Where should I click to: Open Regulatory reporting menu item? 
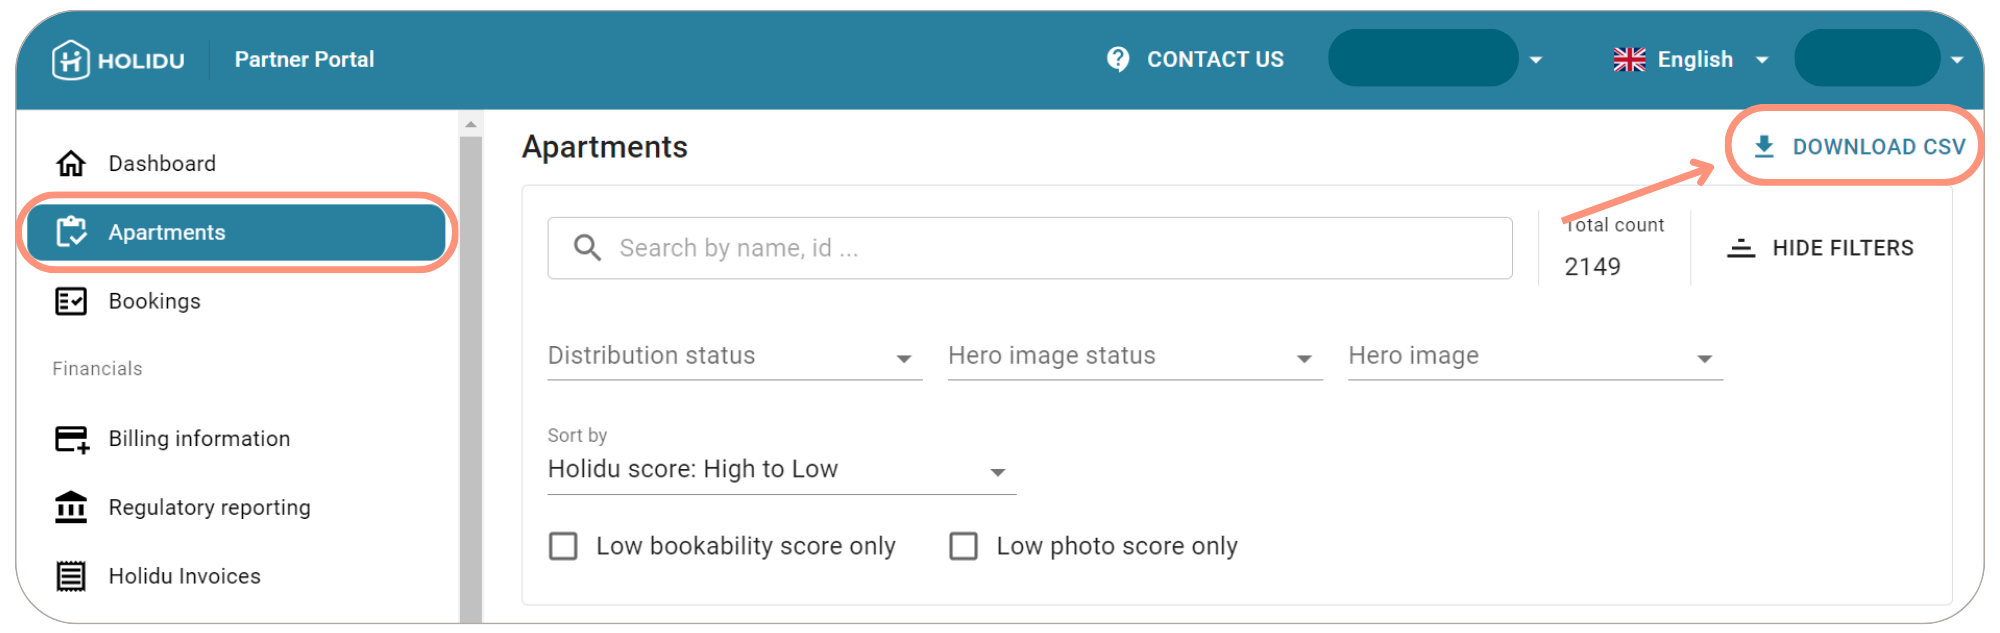pos(209,507)
